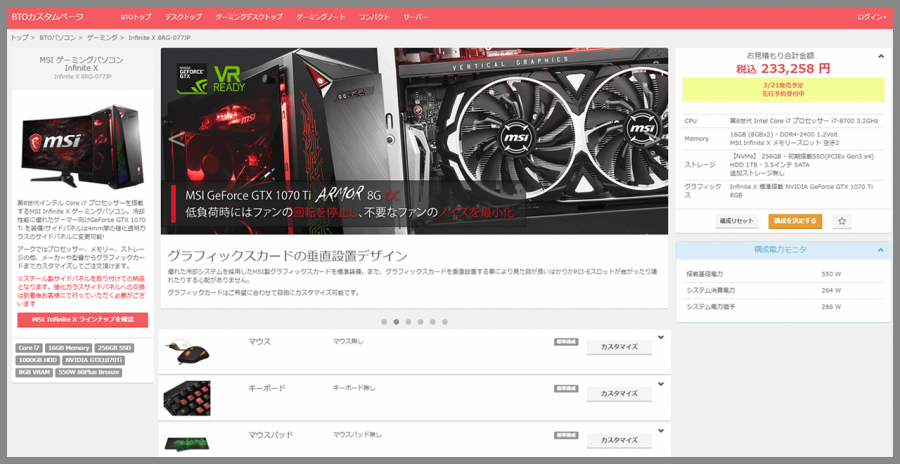Select first carousel dot indicator
The image size is (900, 464).
384,322
